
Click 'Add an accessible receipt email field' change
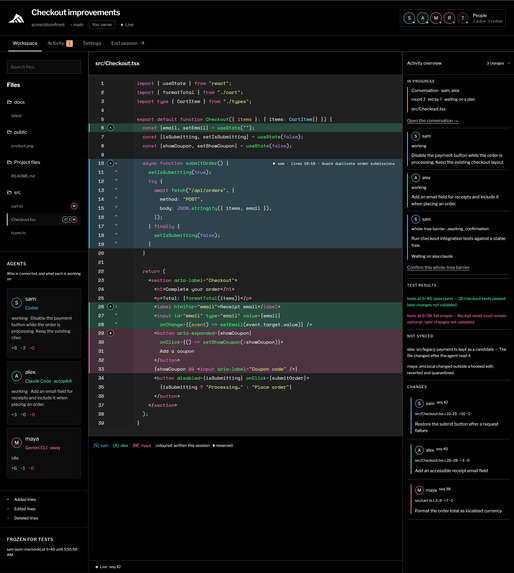coord(451,471)
